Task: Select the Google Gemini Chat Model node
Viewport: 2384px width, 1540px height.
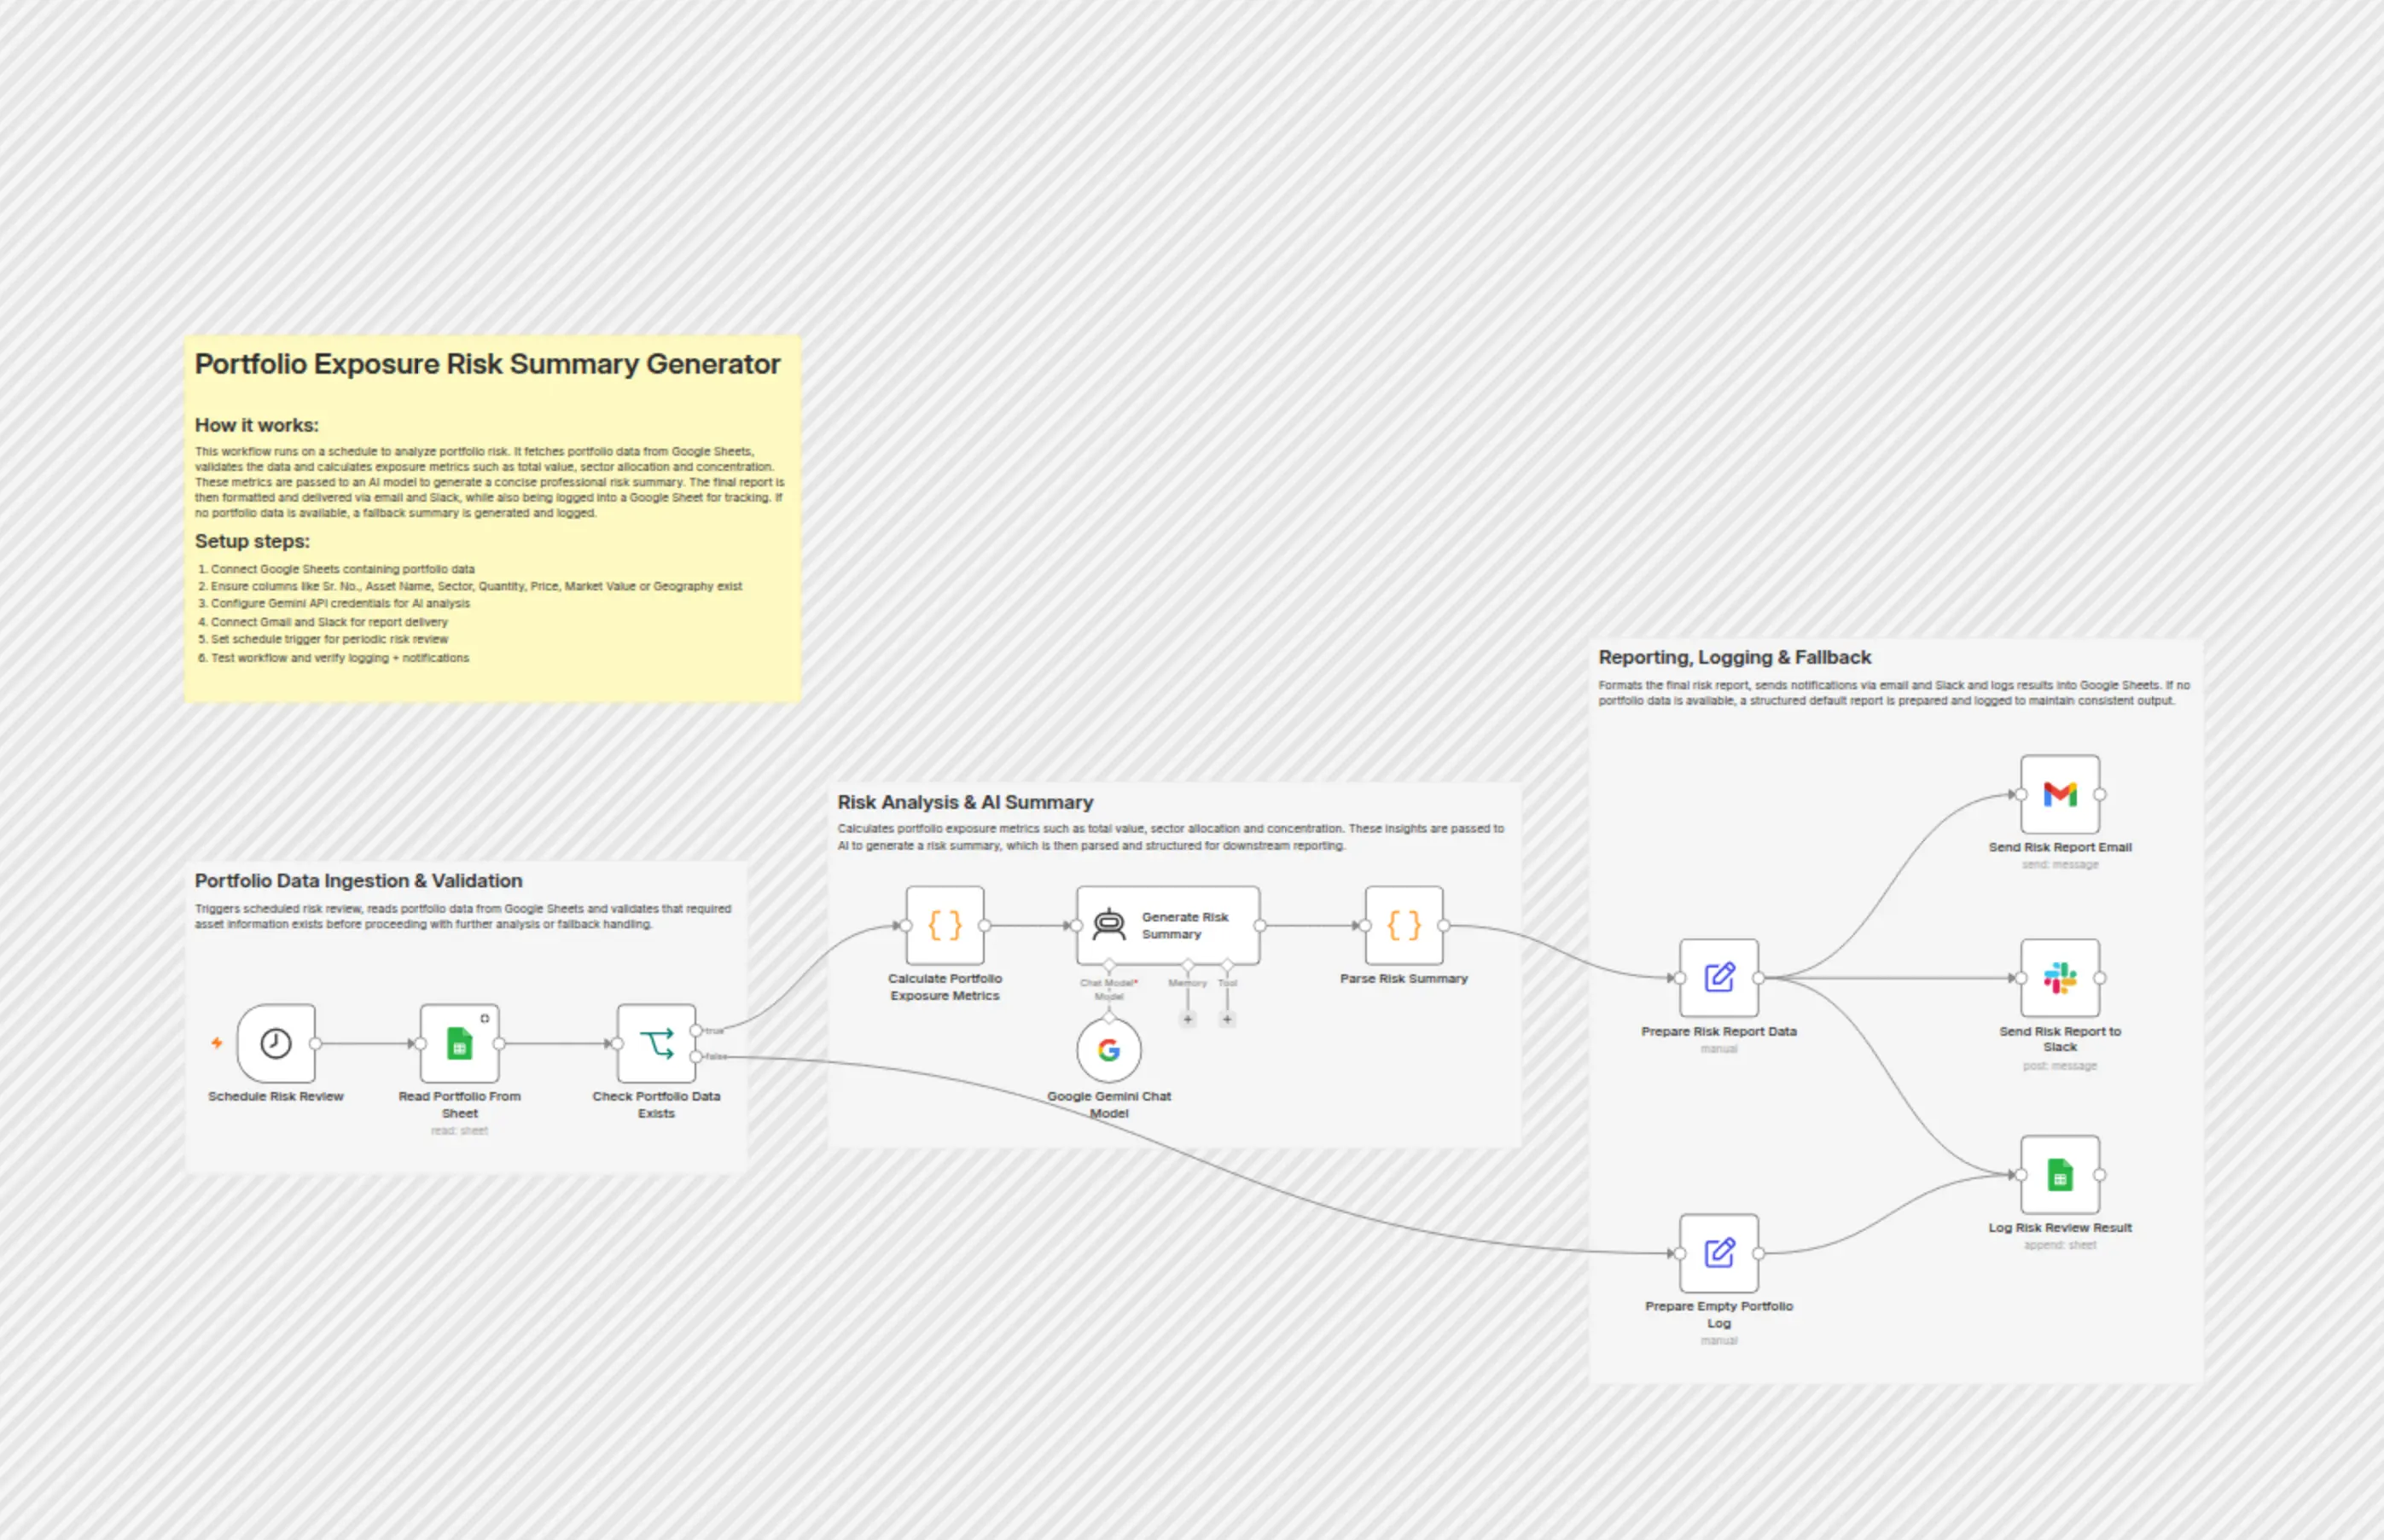Action: click(x=1109, y=1050)
